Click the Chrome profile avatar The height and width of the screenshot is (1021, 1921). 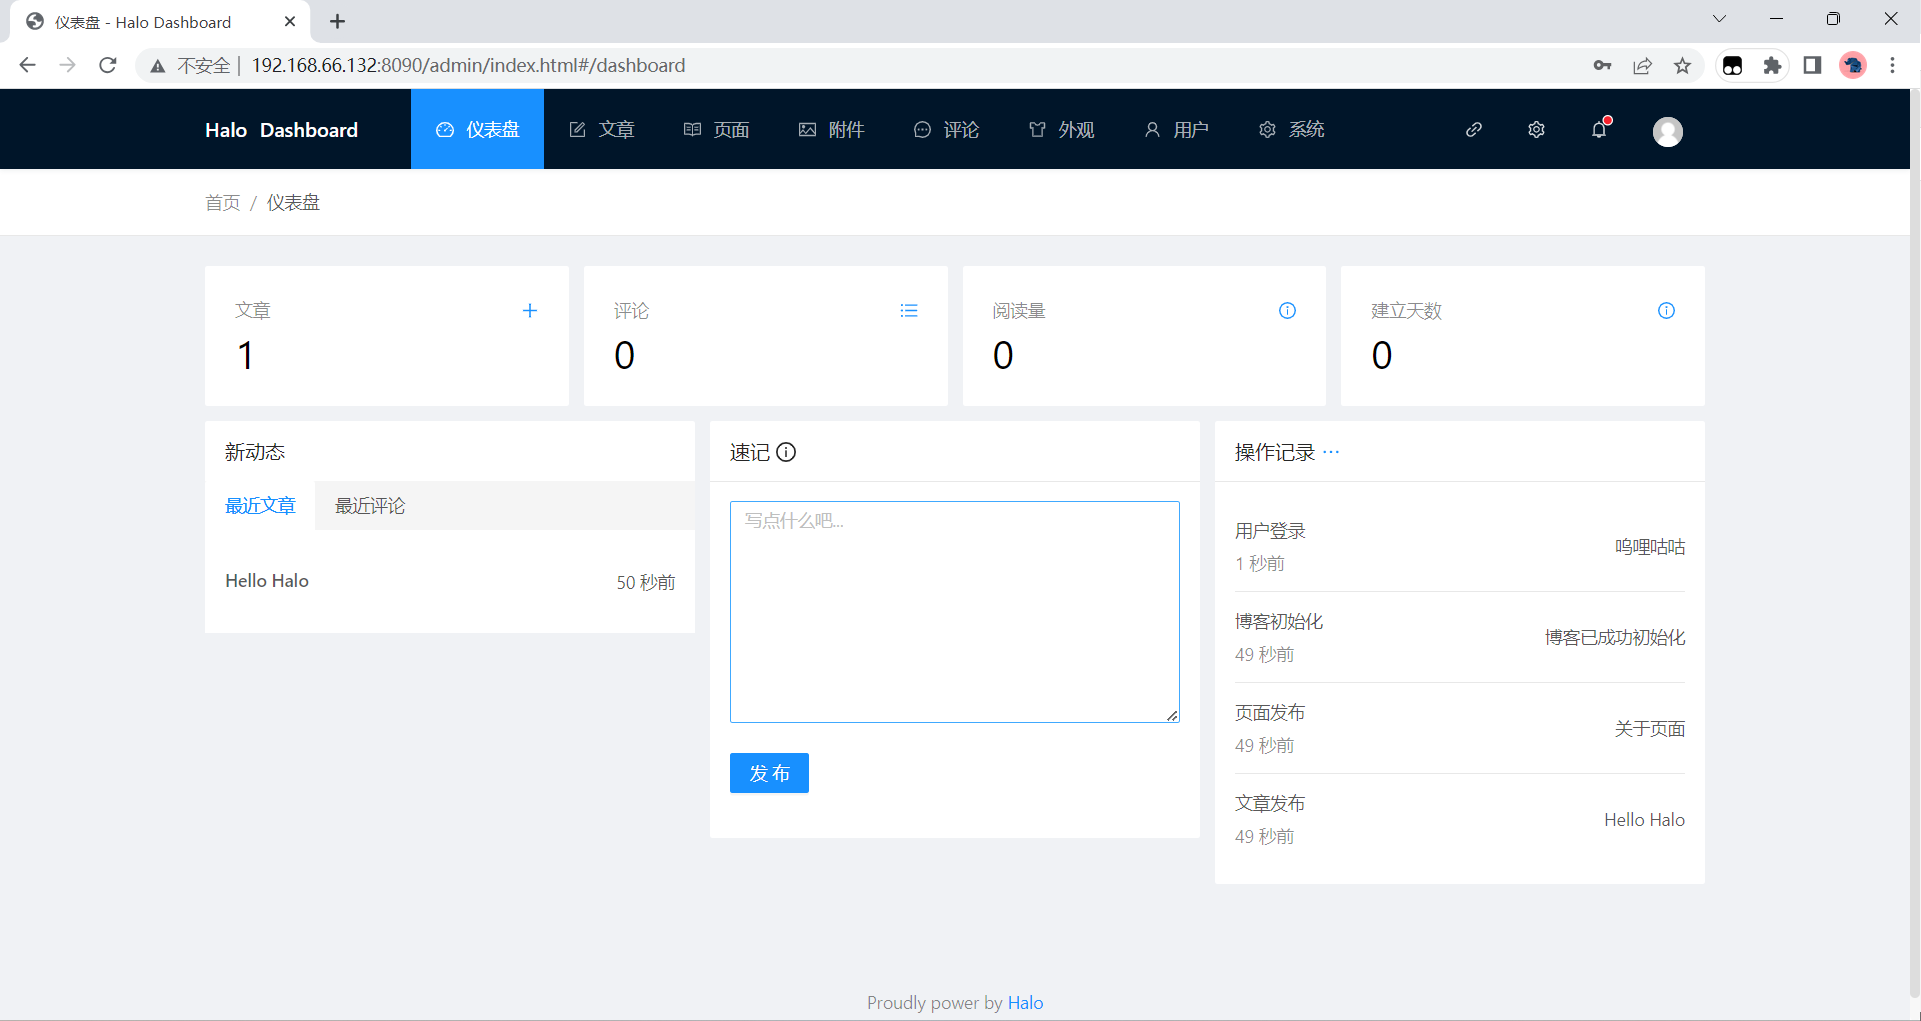1853,65
